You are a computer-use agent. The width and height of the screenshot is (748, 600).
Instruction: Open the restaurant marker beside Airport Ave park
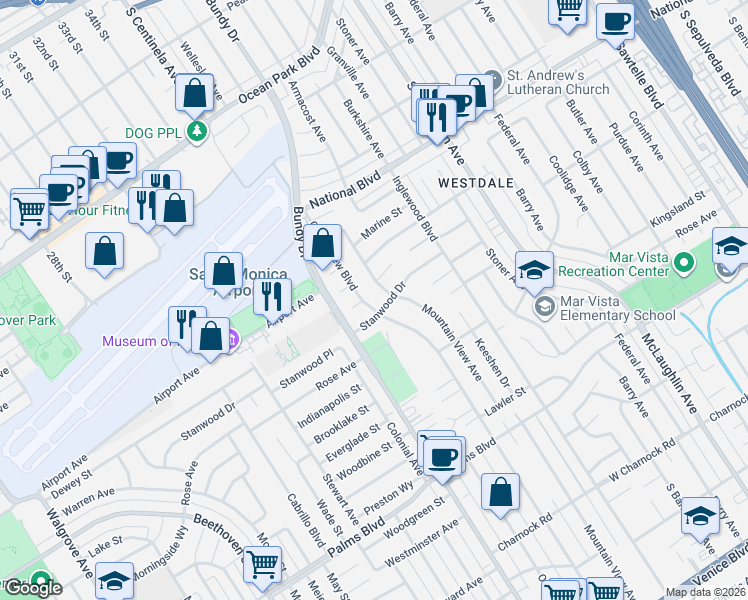pyautogui.click(x=272, y=298)
